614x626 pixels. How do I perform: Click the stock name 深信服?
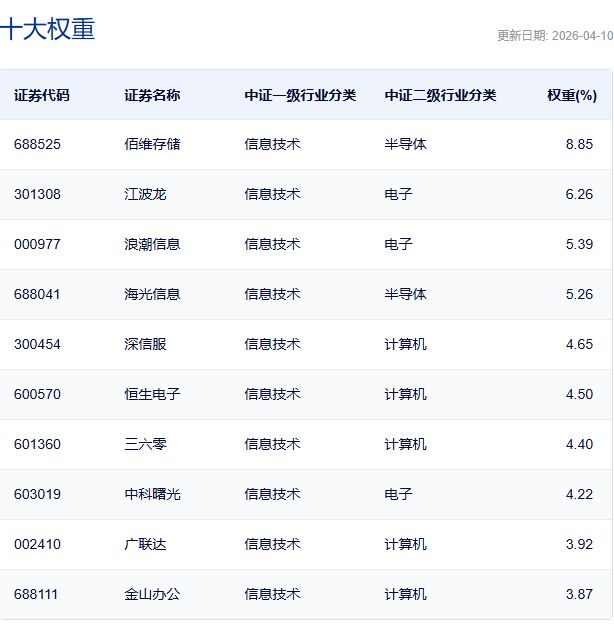(x=145, y=344)
